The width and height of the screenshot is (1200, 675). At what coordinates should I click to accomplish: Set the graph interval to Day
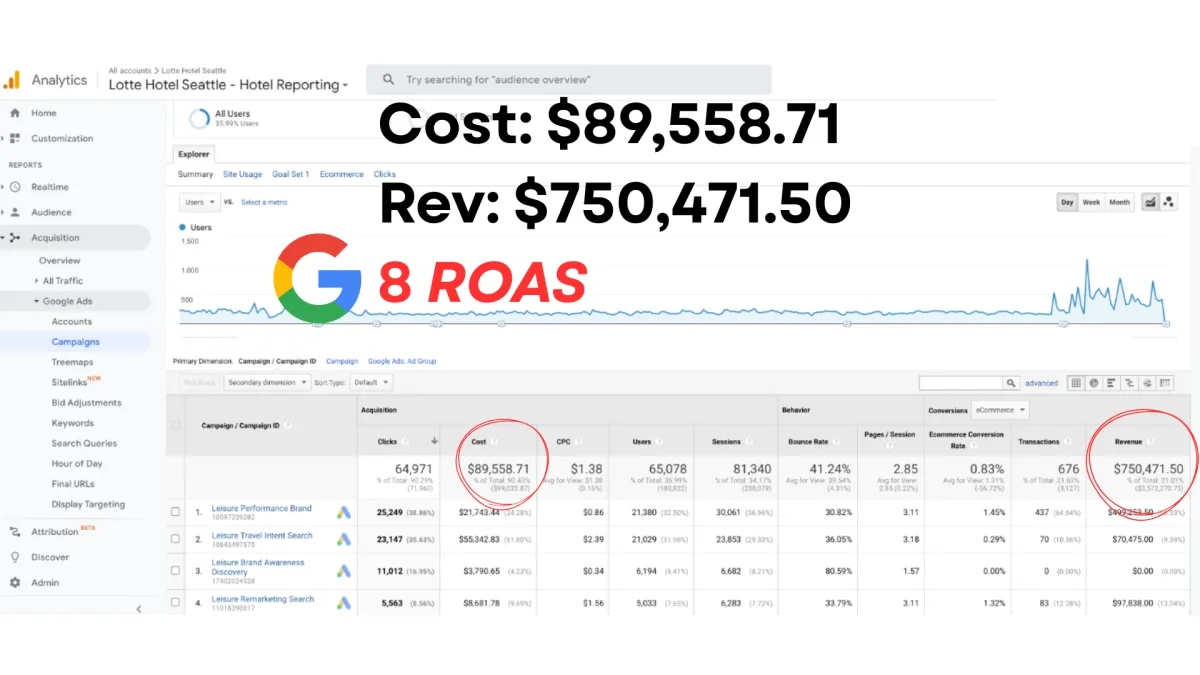click(x=1068, y=202)
